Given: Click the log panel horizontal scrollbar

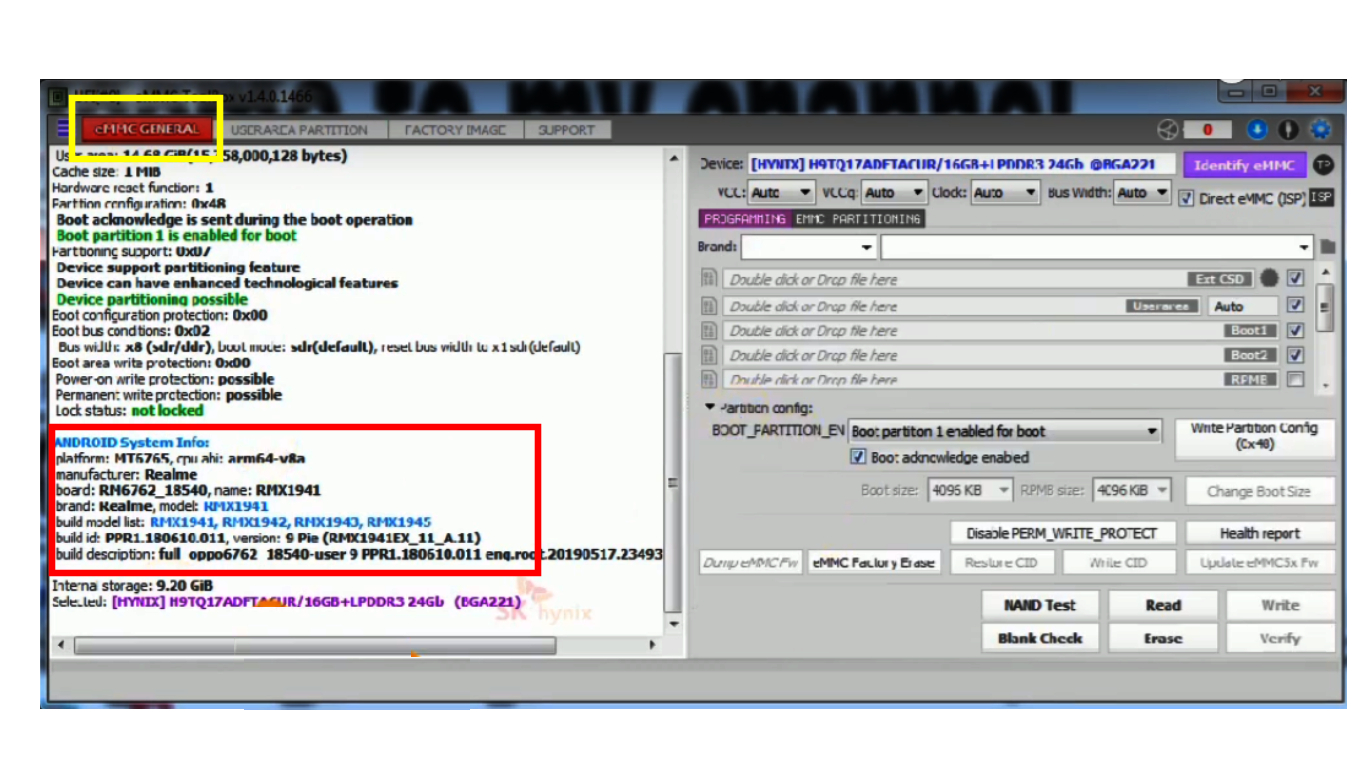Looking at the screenshot, I should pyautogui.click(x=313, y=646).
